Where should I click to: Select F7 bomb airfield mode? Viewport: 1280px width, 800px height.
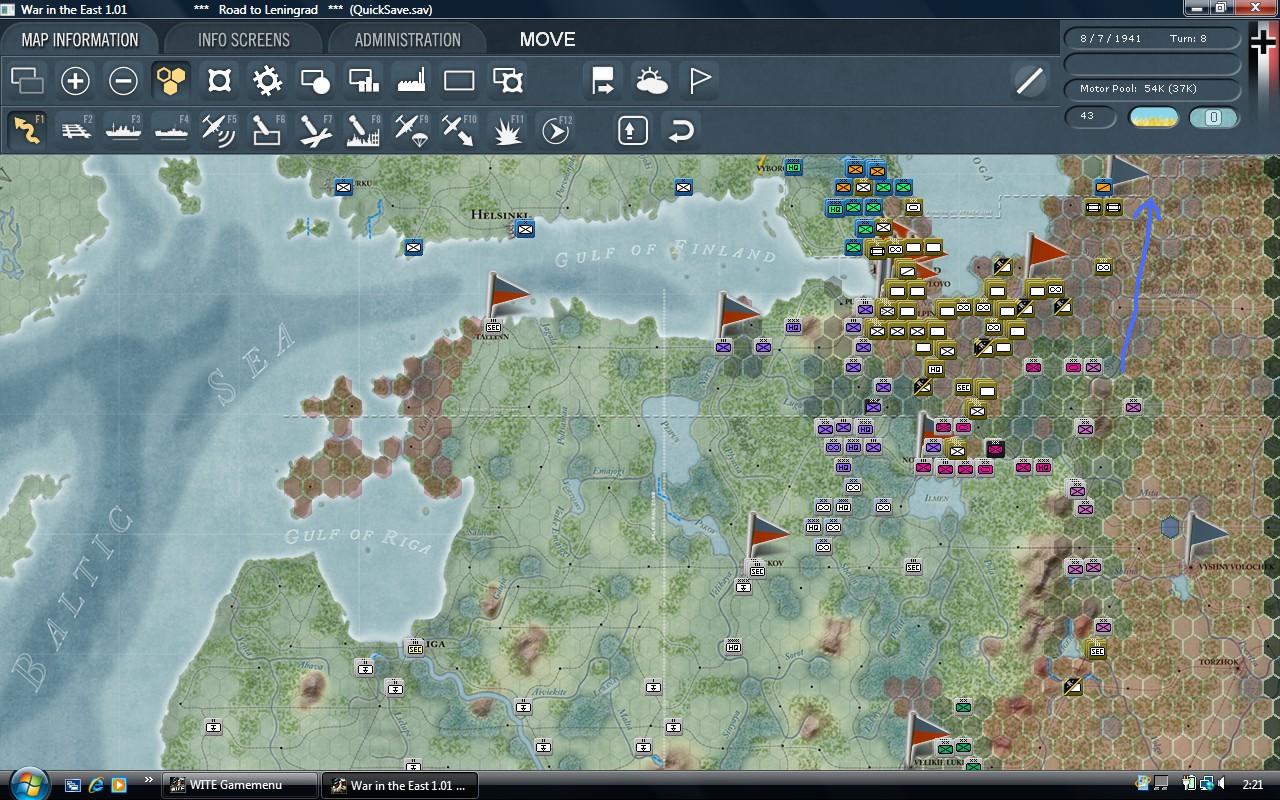point(315,130)
